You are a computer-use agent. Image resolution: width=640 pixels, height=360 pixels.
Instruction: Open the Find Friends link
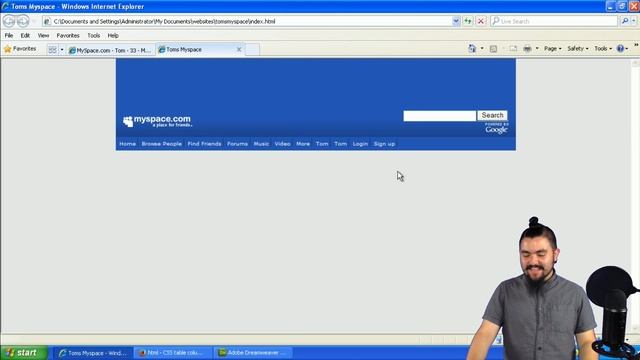click(204, 144)
